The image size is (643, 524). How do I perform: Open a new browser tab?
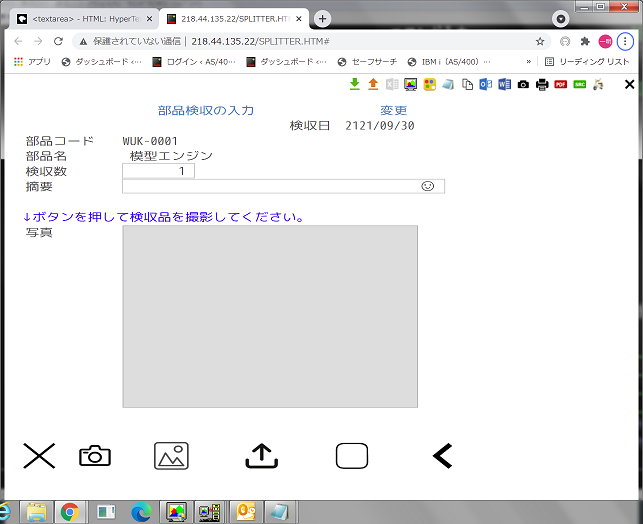pos(323,19)
